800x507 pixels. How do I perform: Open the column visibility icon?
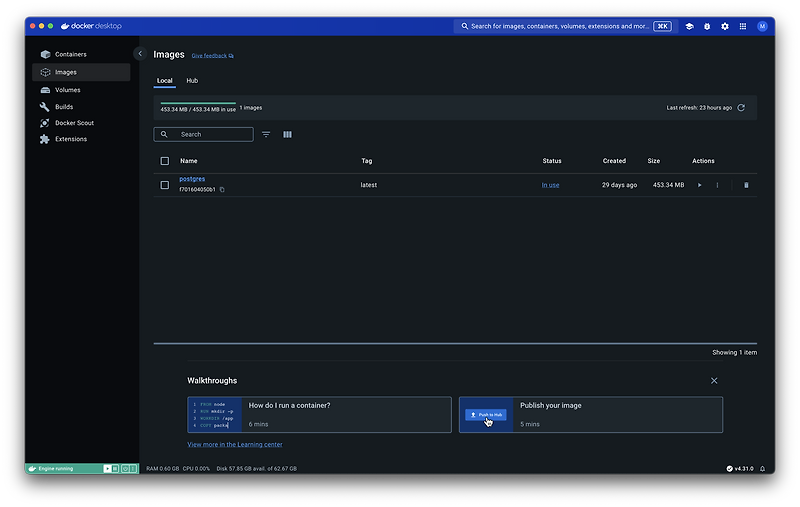click(287, 134)
